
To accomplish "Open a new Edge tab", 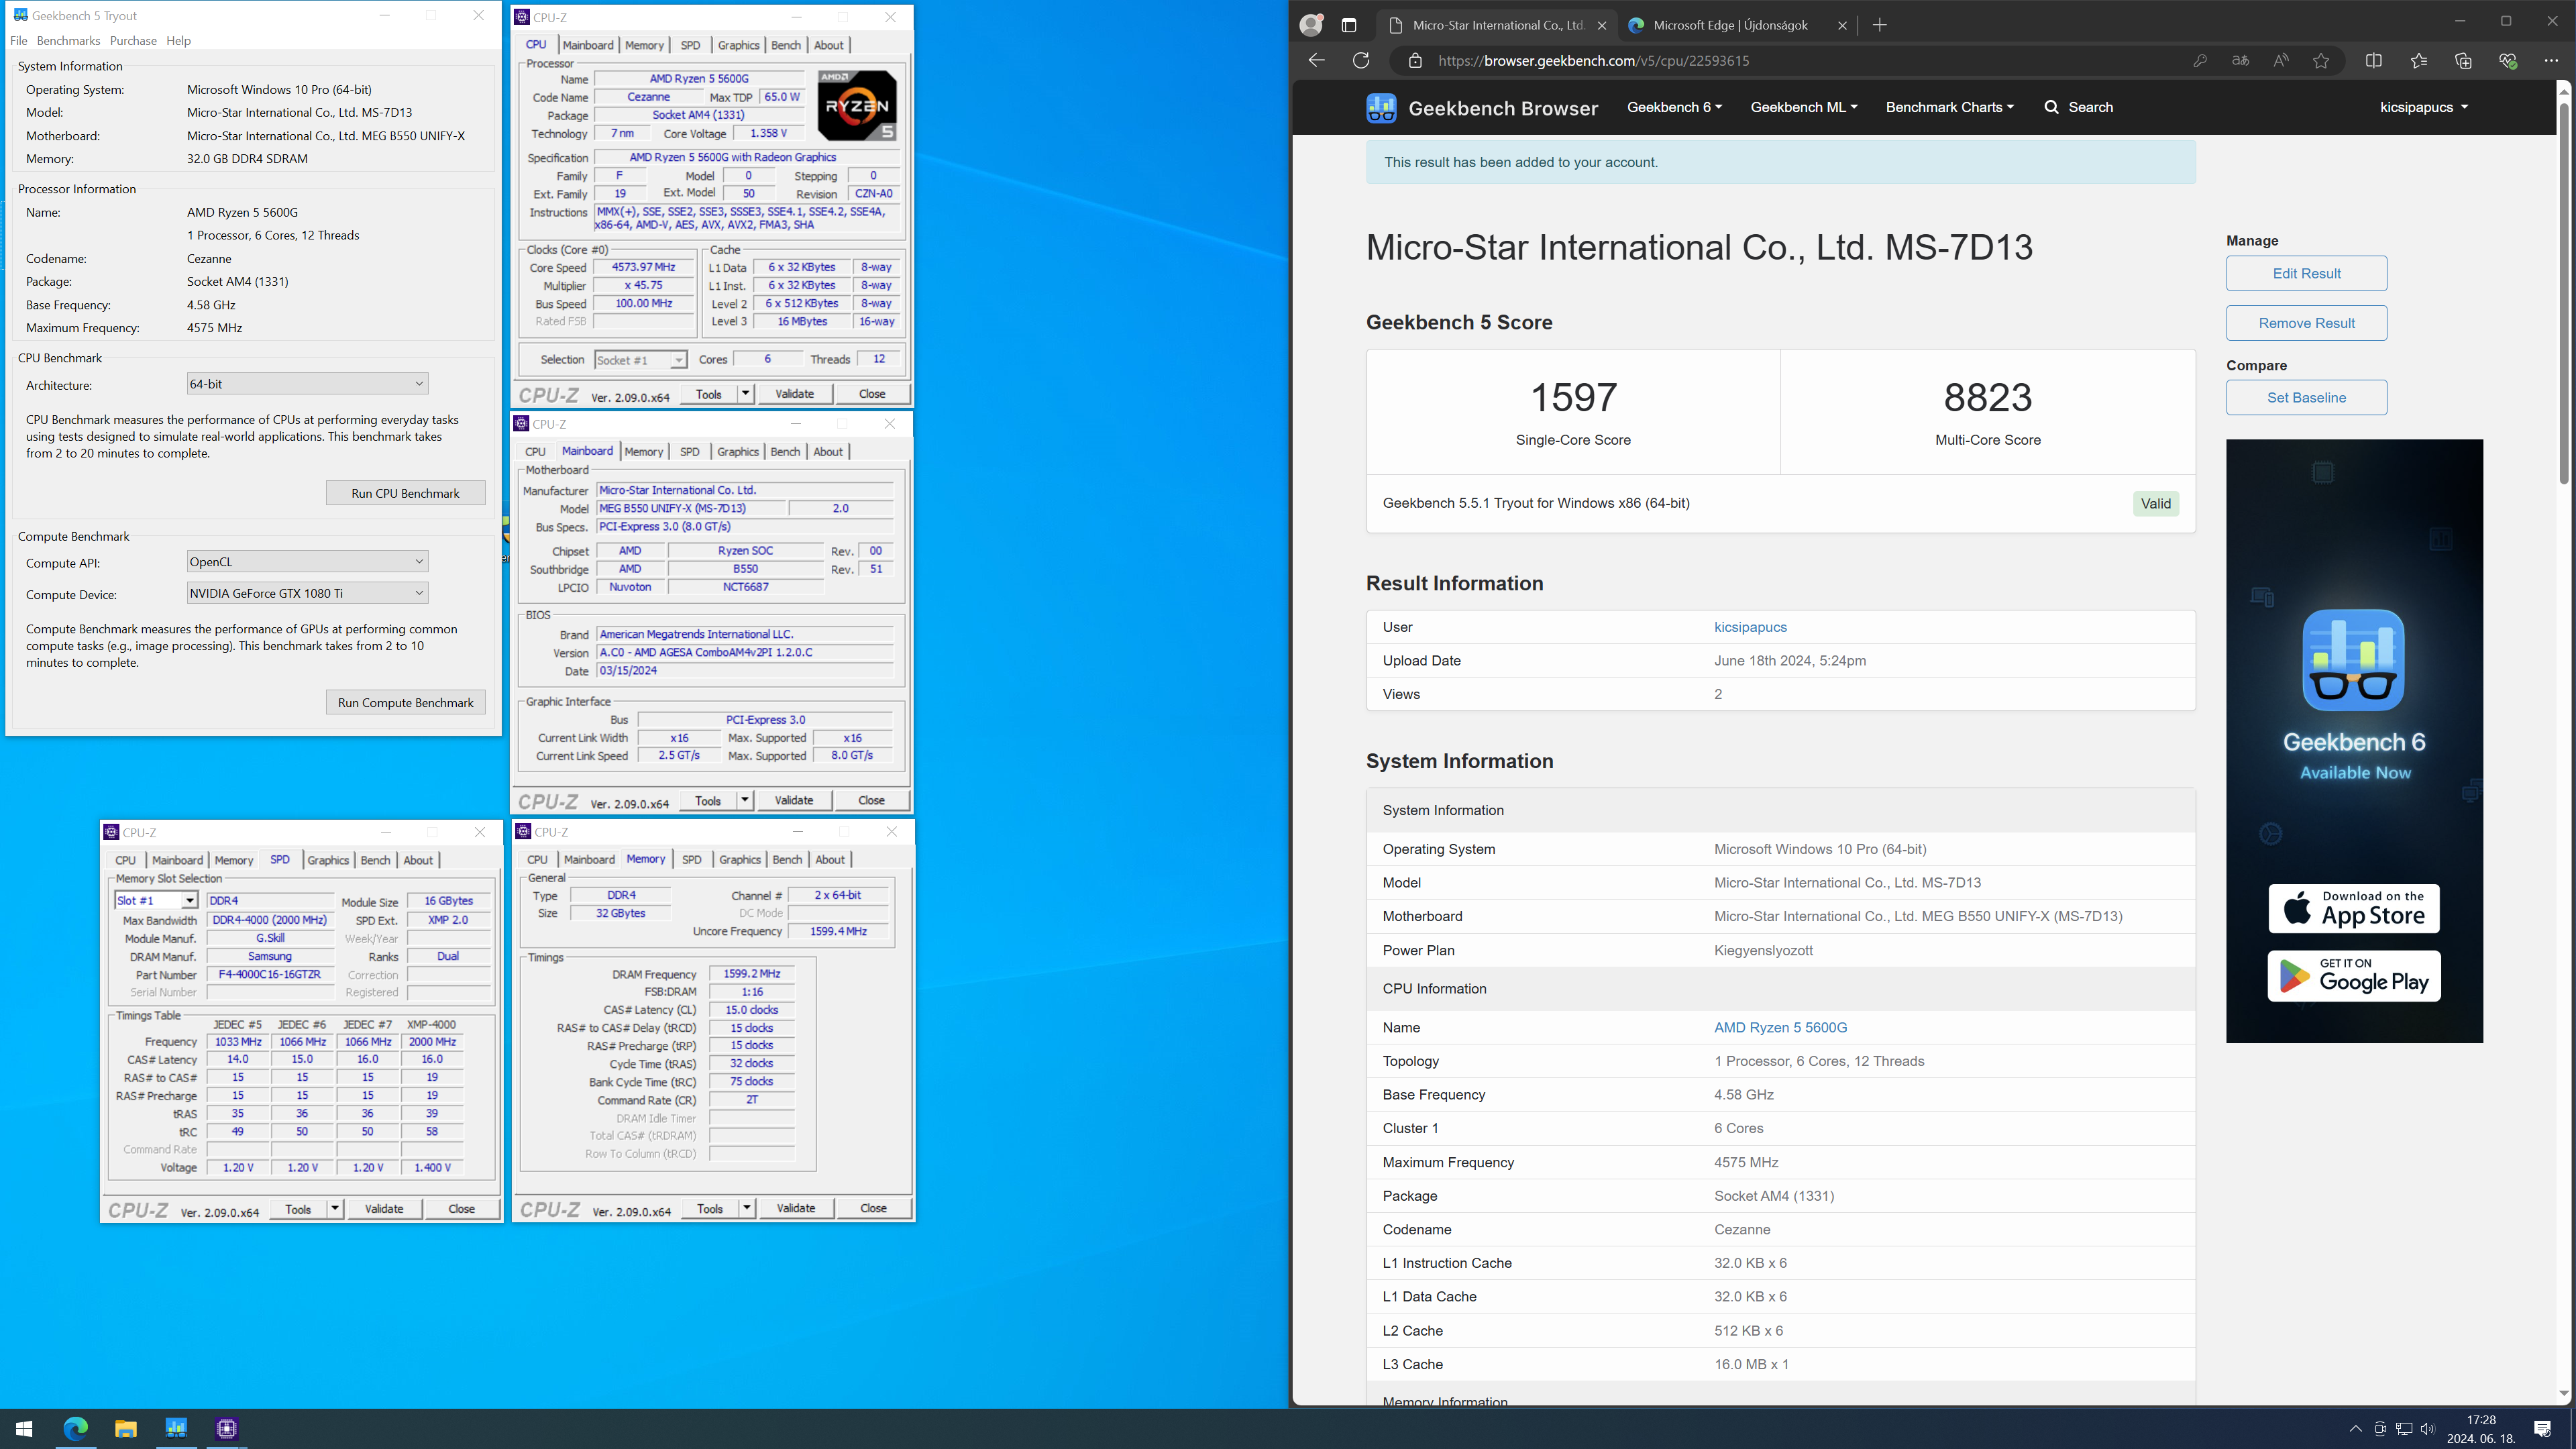I will (1880, 25).
